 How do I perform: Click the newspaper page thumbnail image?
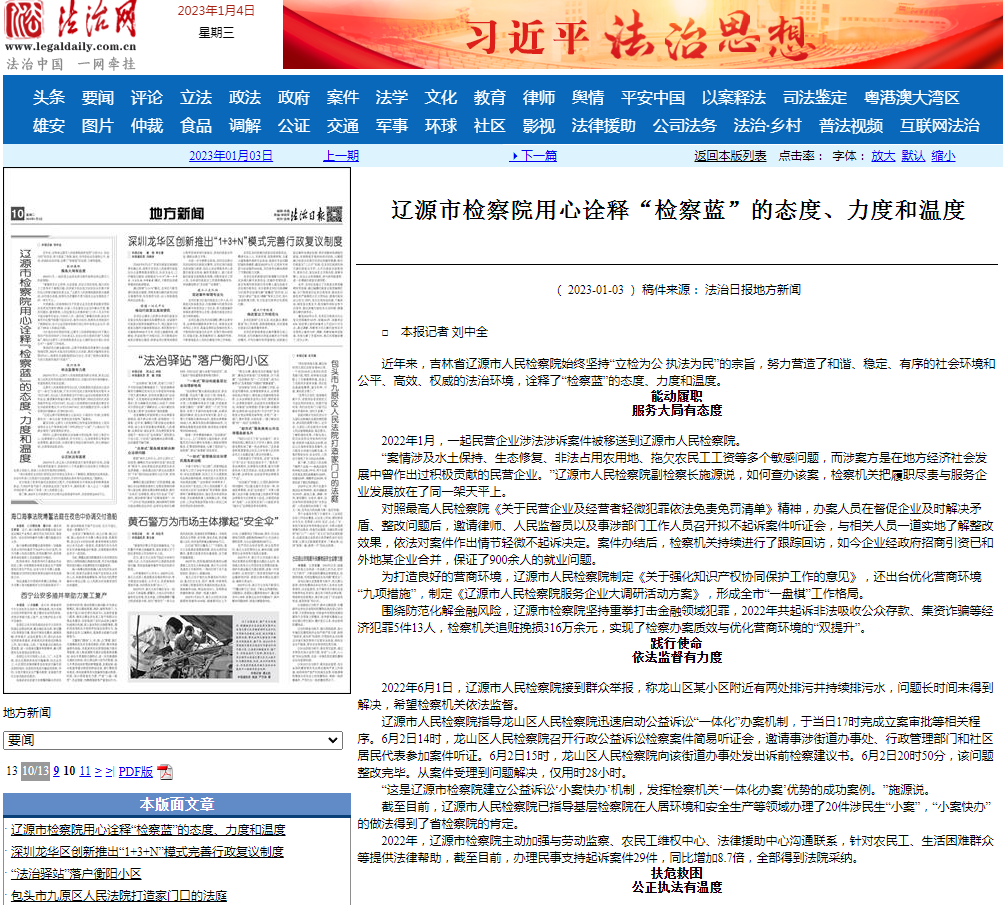177,432
